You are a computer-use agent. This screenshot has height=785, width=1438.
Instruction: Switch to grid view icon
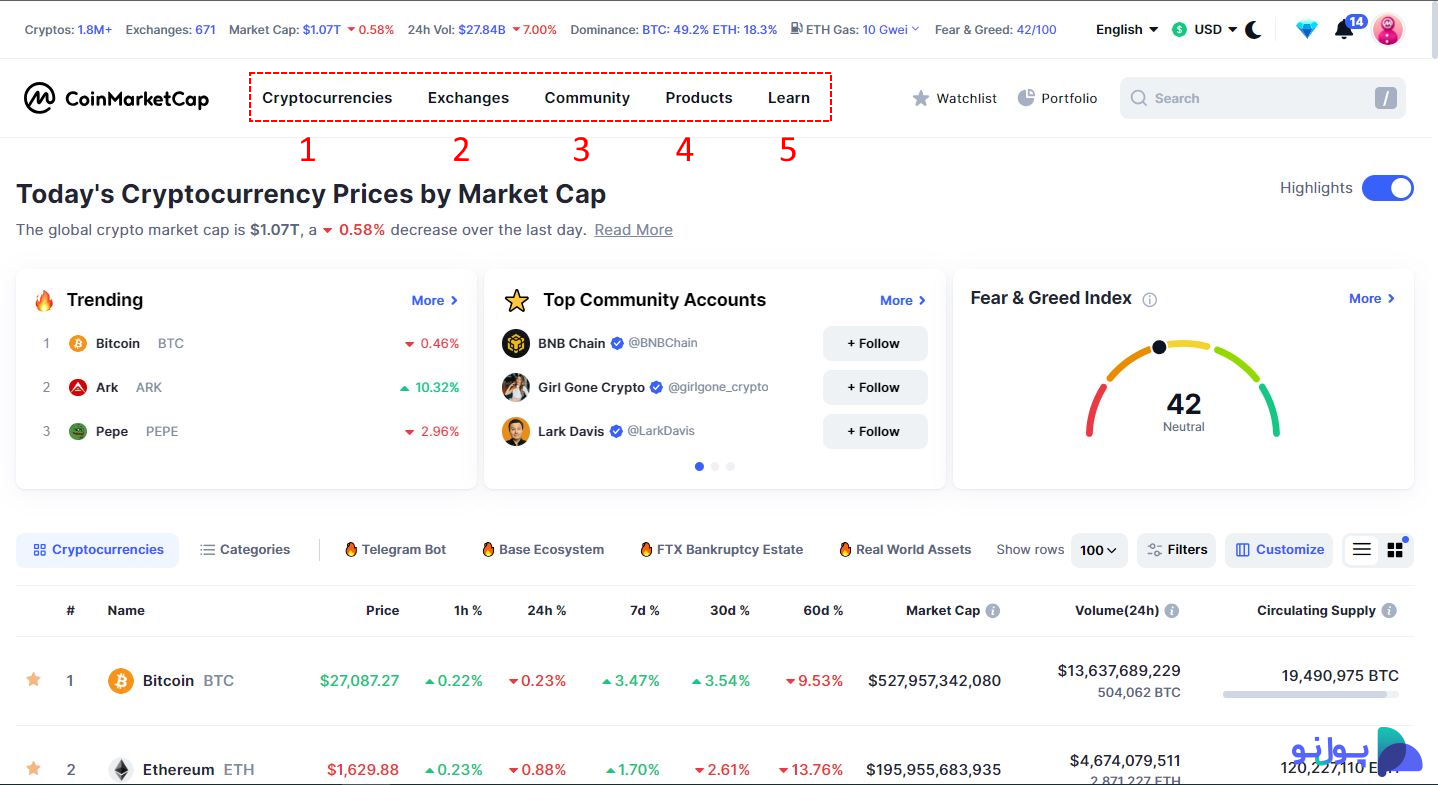(x=1395, y=550)
